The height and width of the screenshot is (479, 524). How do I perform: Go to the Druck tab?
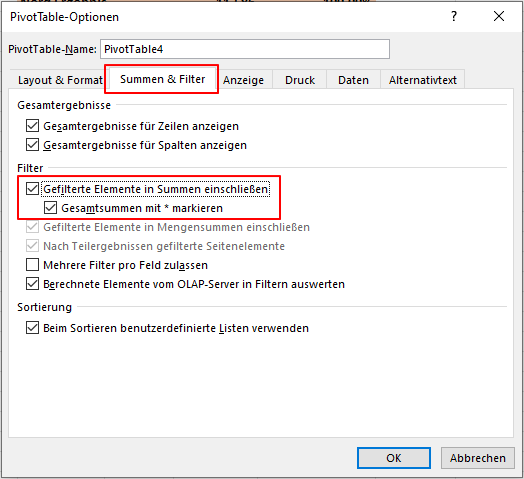(300, 80)
